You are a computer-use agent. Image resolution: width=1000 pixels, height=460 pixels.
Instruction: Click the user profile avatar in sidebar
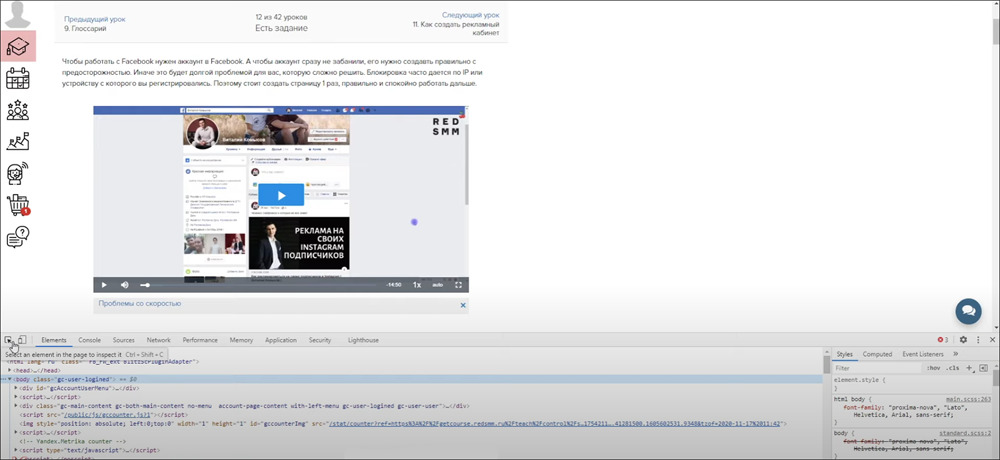(18, 14)
